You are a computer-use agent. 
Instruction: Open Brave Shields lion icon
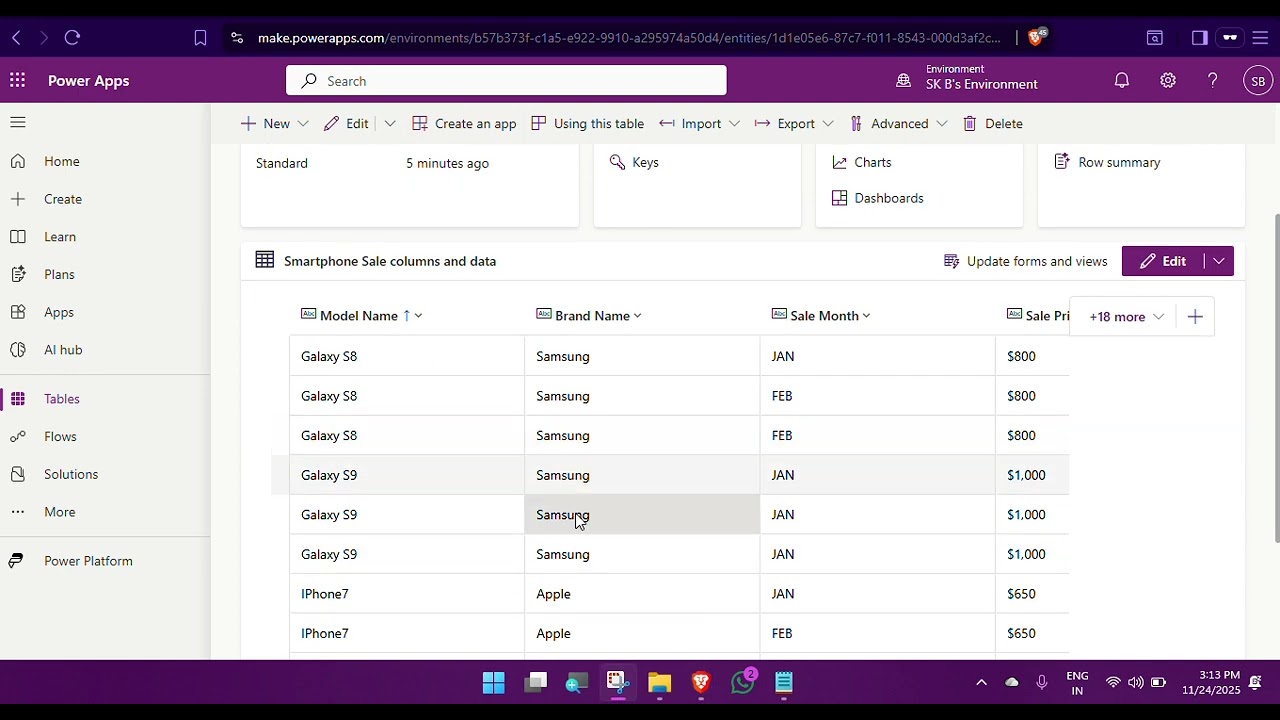tap(1036, 37)
